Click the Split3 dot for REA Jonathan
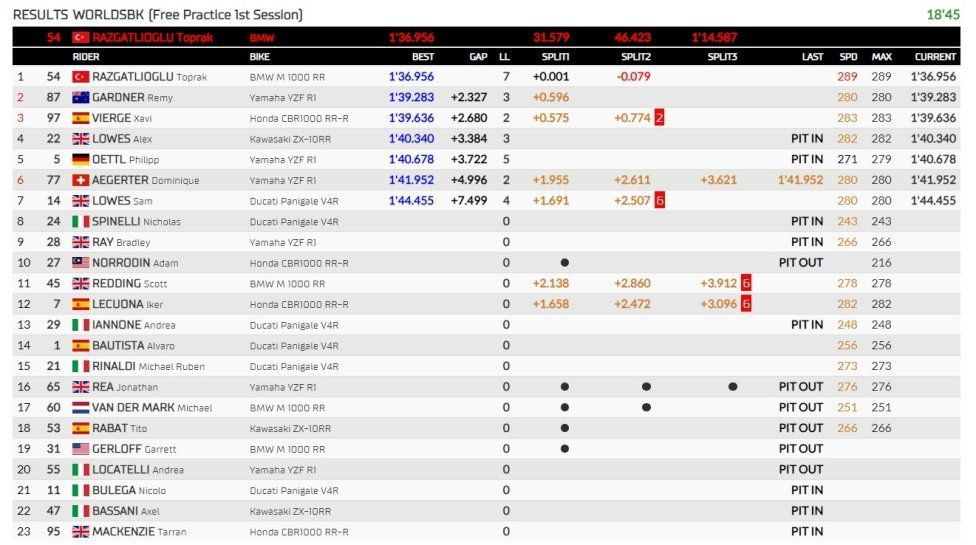976x545 pixels. pos(733,386)
